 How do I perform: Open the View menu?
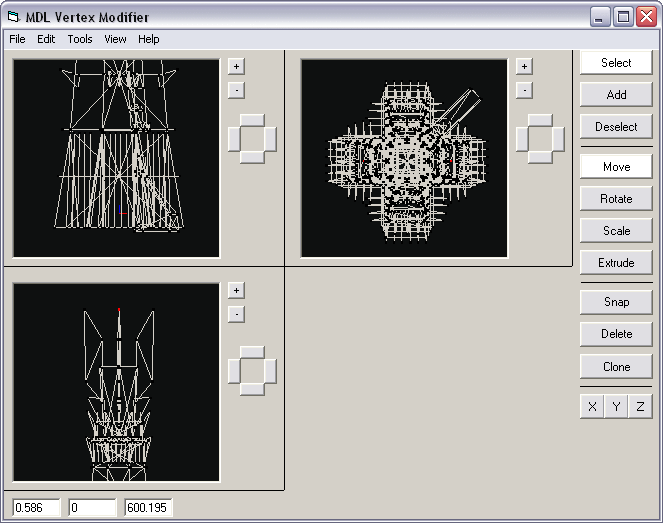click(115, 39)
